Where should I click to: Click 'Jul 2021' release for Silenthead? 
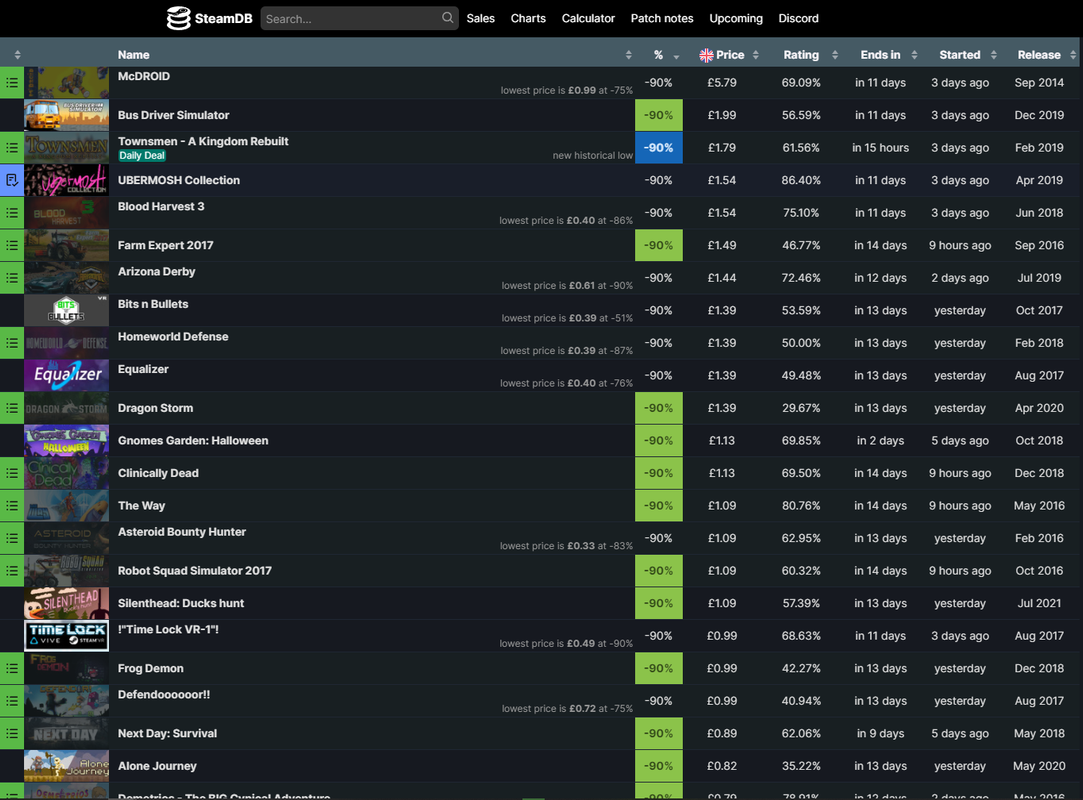coord(1039,603)
